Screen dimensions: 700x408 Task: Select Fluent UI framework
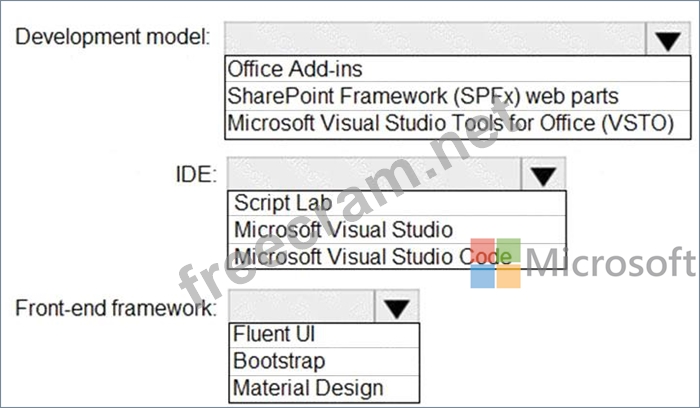tap(324, 335)
